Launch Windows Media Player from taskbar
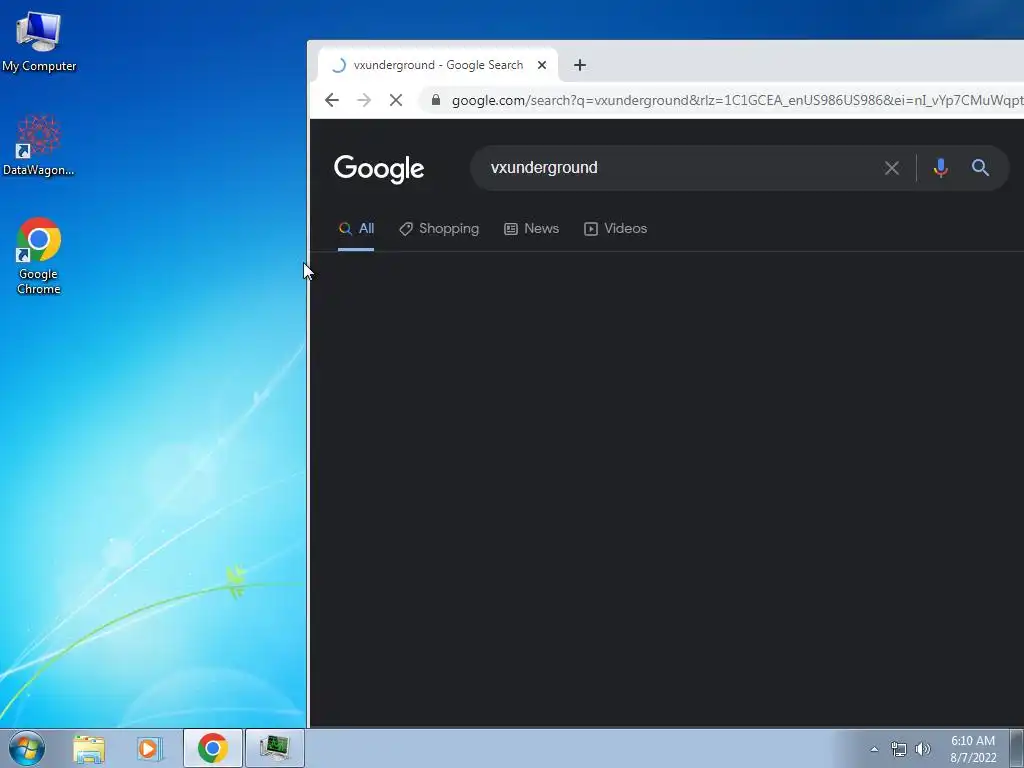Screen dimensions: 1024x768 [150, 748]
